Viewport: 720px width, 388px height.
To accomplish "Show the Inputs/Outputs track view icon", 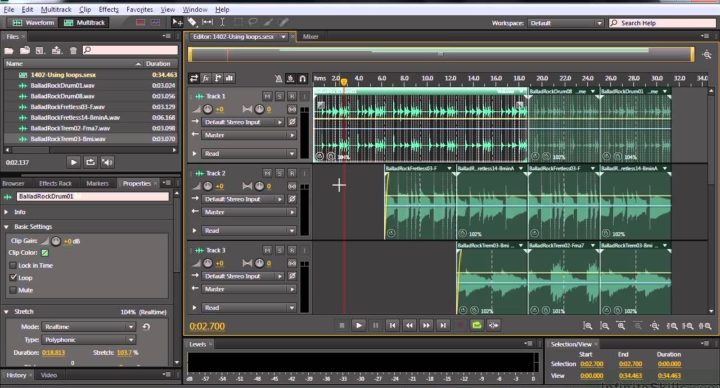I will (x=194, y=79).
